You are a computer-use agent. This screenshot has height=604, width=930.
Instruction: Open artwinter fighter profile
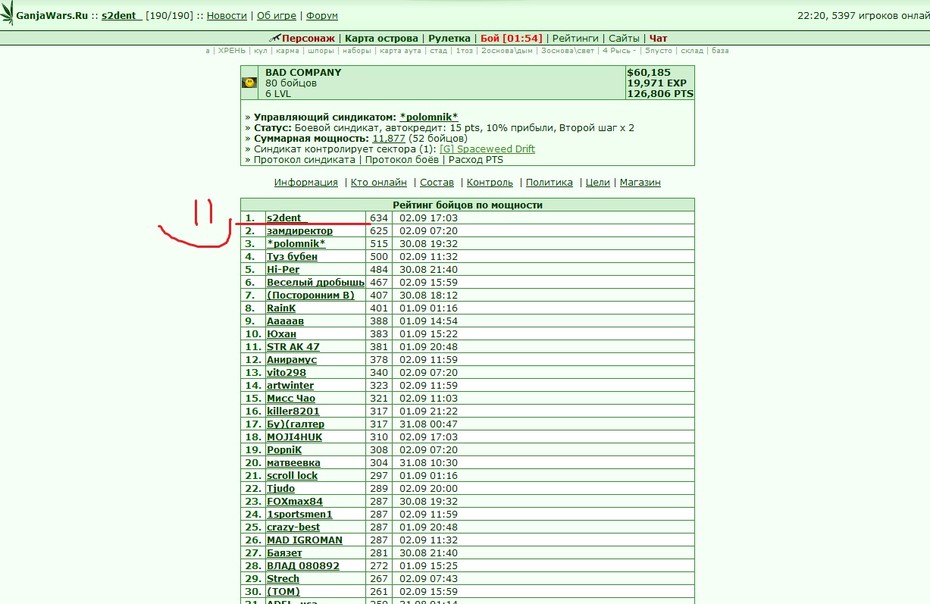click(290, 386)
